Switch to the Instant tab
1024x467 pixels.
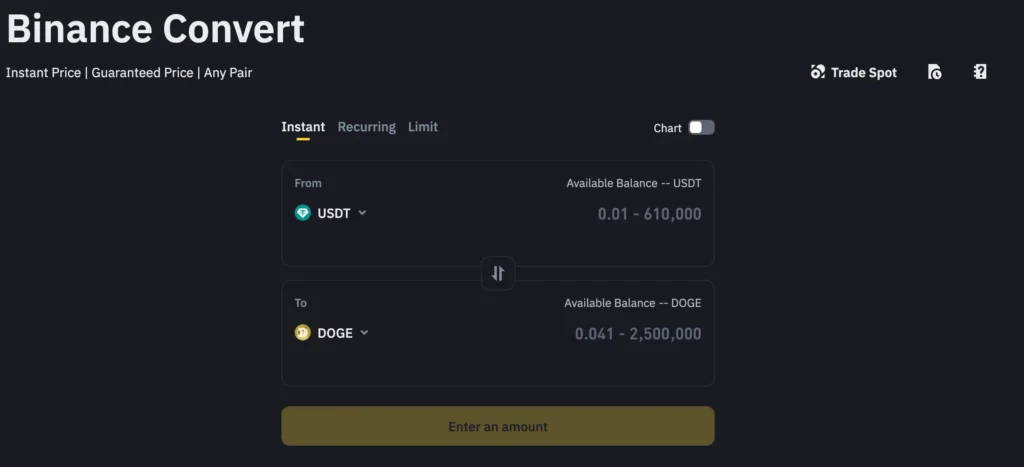point(303,127)
